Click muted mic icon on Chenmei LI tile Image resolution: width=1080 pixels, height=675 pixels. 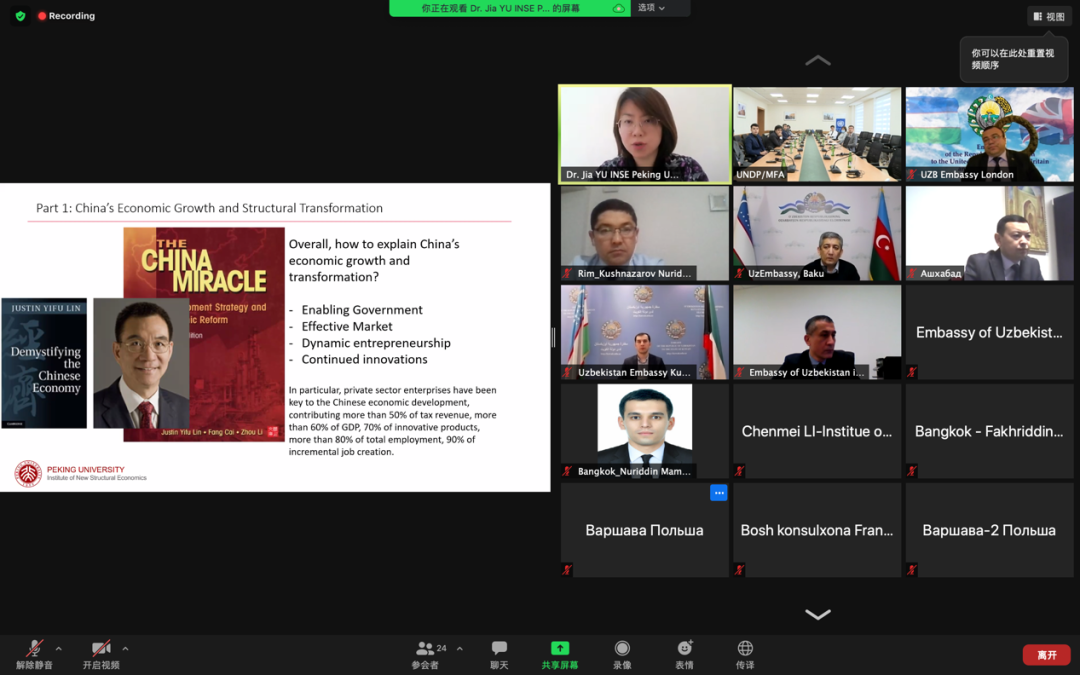pyautogui.click(x=740, y=471)
